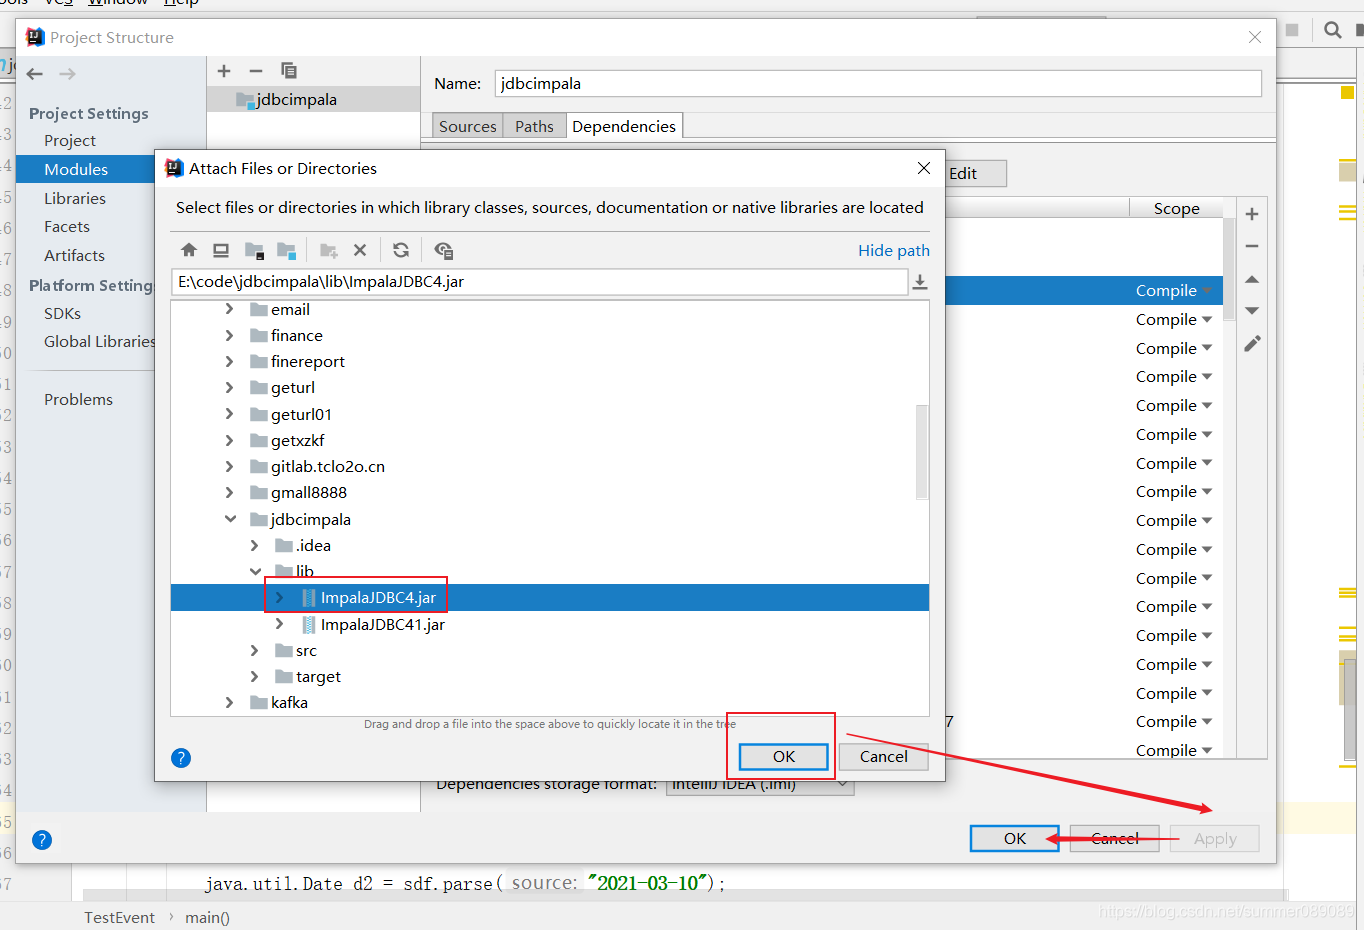This screenshot has width=1364, height=930.
Task: Select the Dependencies tab
Action: point(624,126)
